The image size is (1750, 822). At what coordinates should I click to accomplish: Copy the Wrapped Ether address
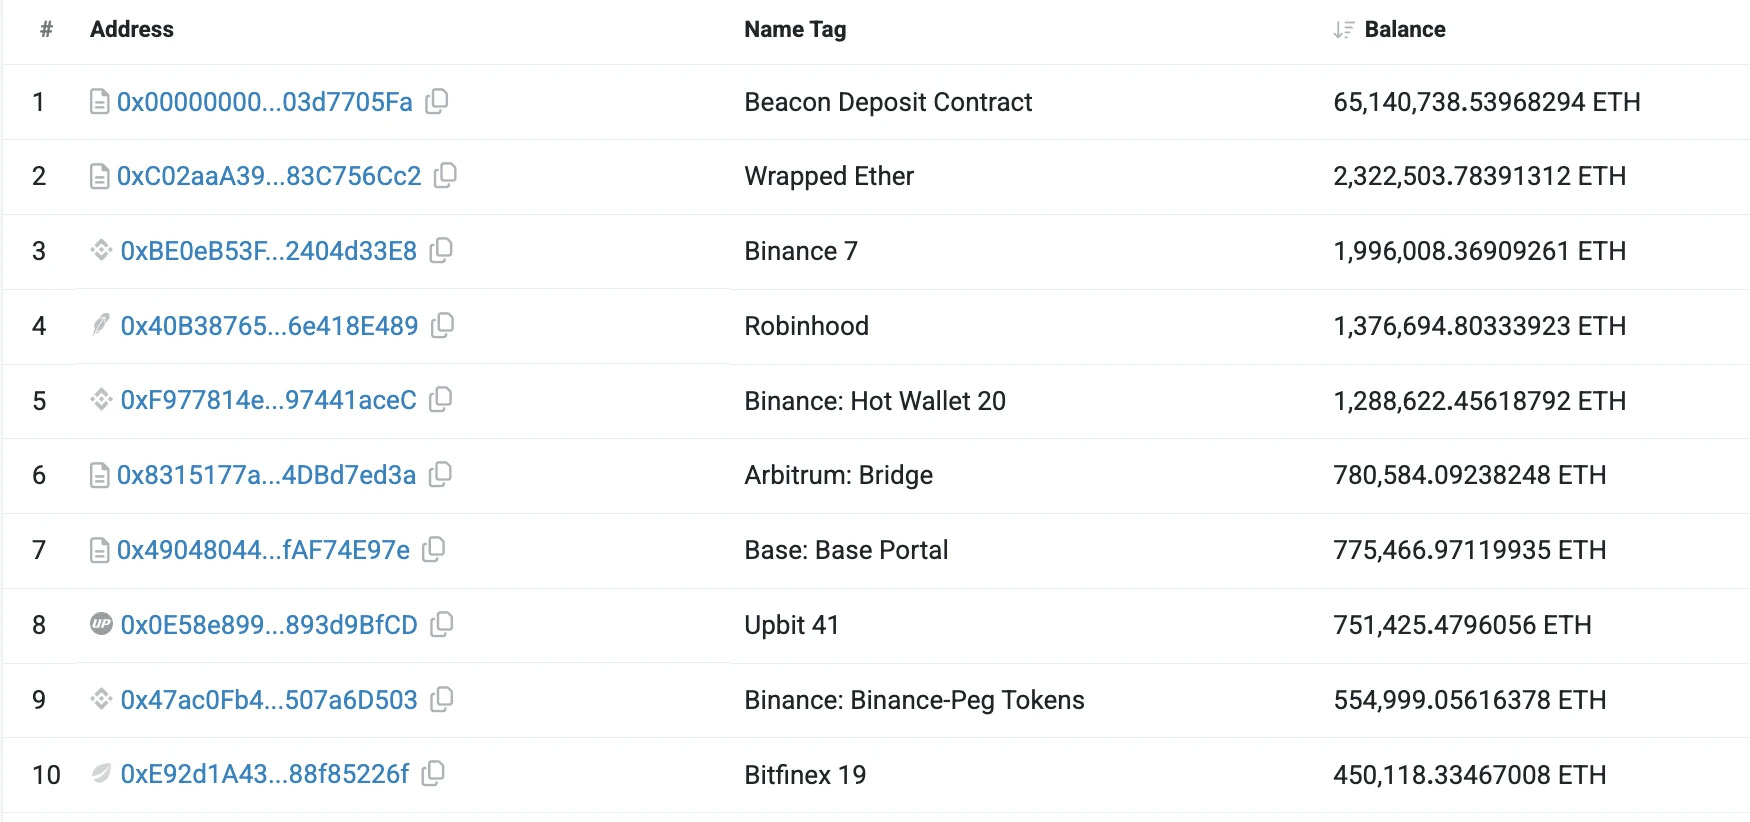pyautogui.click(x=445, y=176)
